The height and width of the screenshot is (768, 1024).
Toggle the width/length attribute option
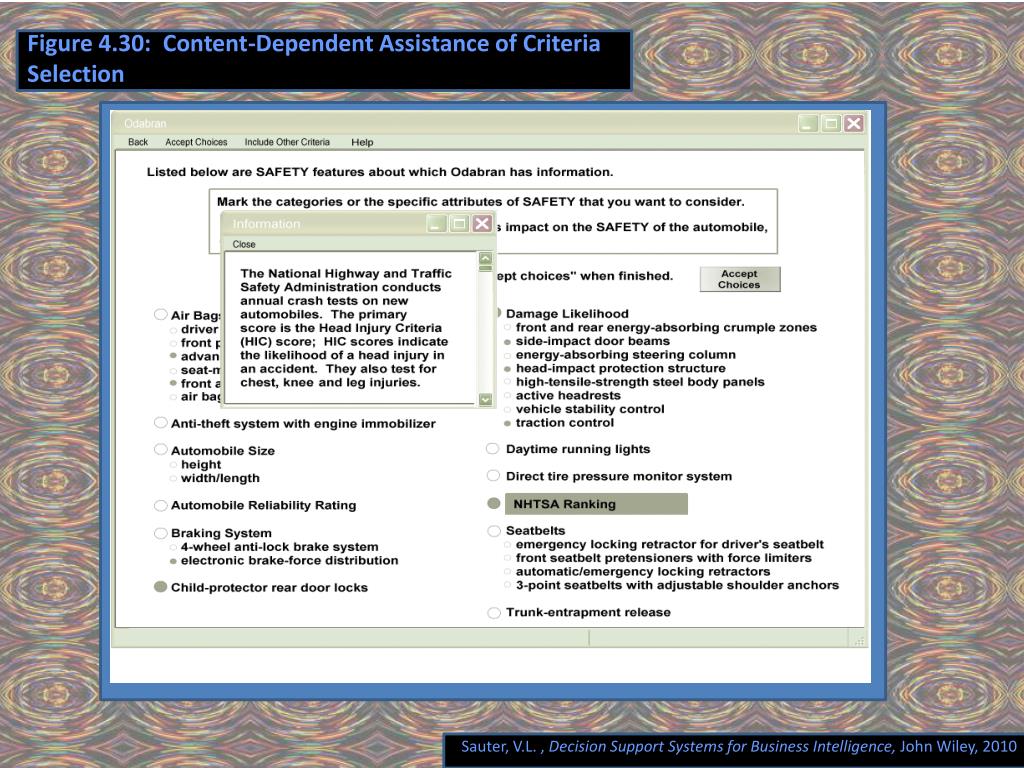point(173,478)
